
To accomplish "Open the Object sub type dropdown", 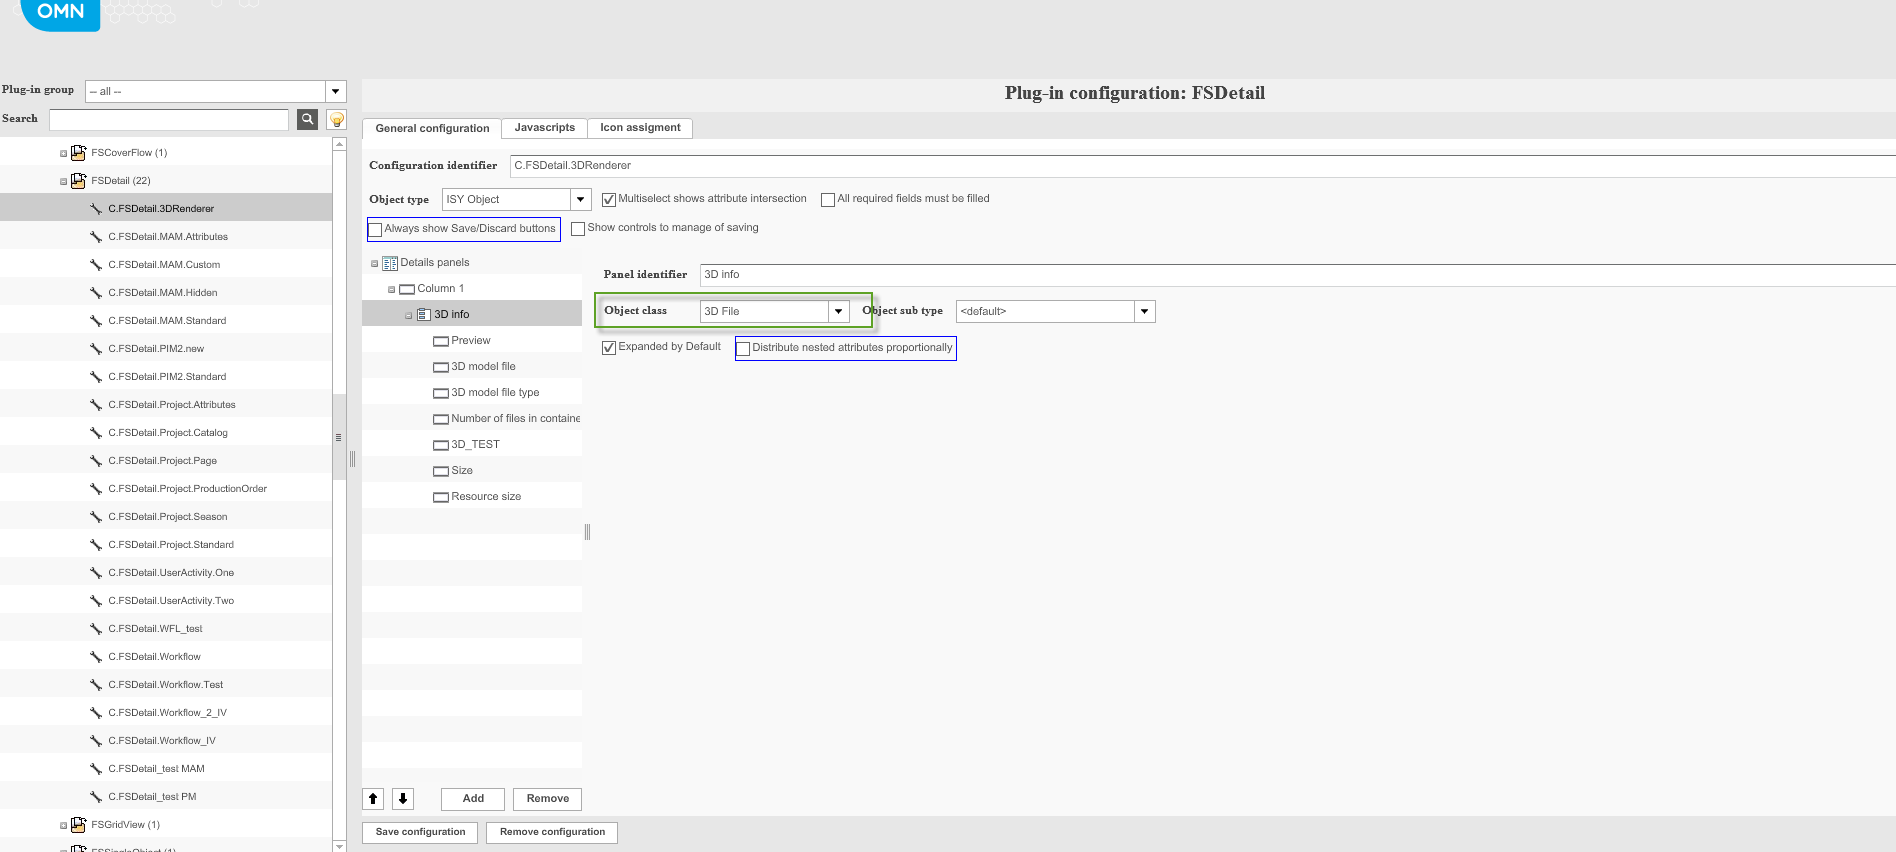I will [x=1145, y=311].
